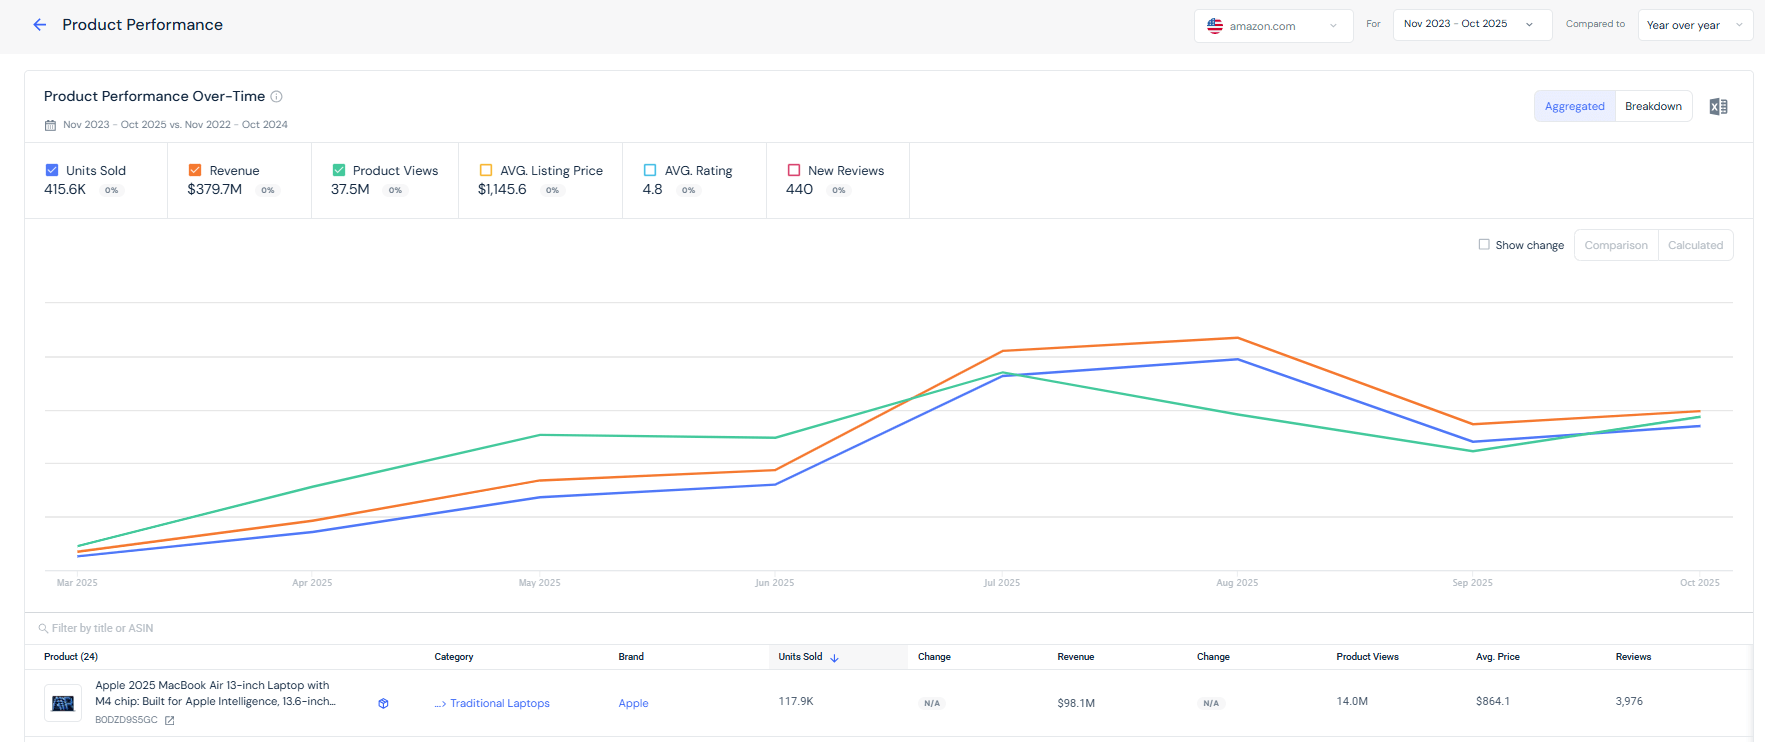Sort by the Product (24) column header
The width and height of the screenshot is (1765, 742).
tap(71, 657)
